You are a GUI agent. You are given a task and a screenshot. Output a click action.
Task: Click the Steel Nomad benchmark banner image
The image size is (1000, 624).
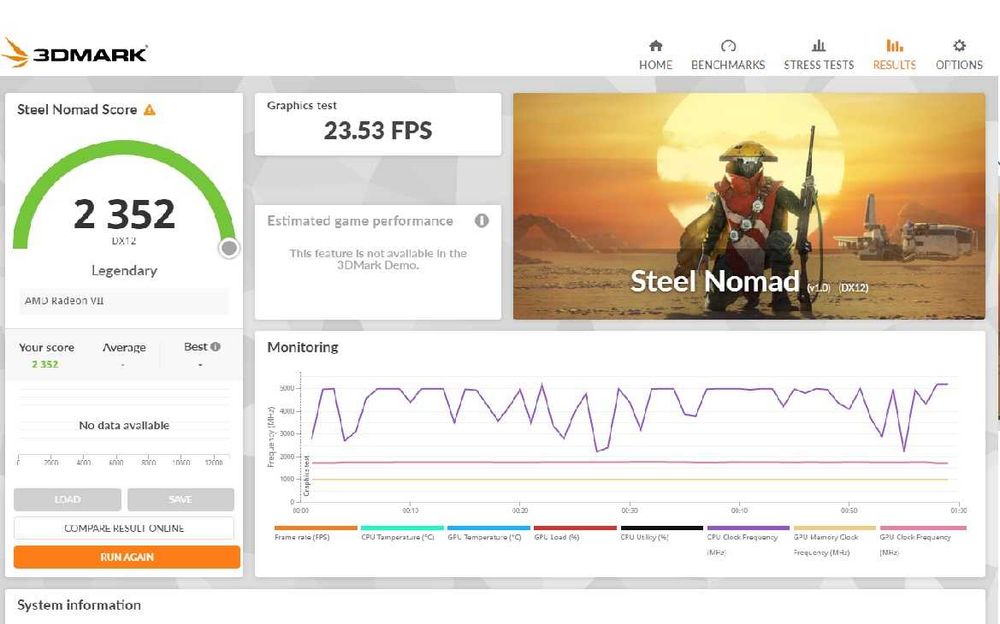(749, 206)
